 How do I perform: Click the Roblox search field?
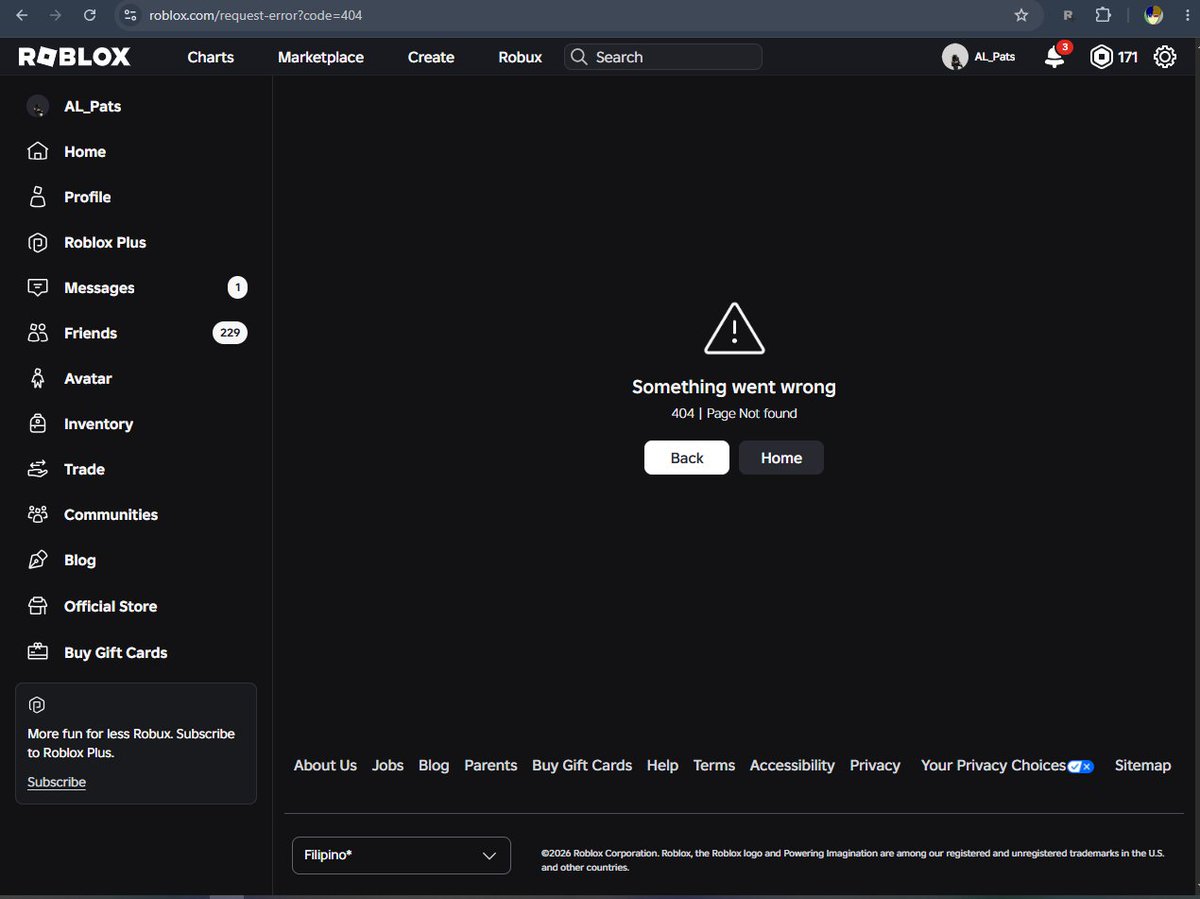pos(663,57)
